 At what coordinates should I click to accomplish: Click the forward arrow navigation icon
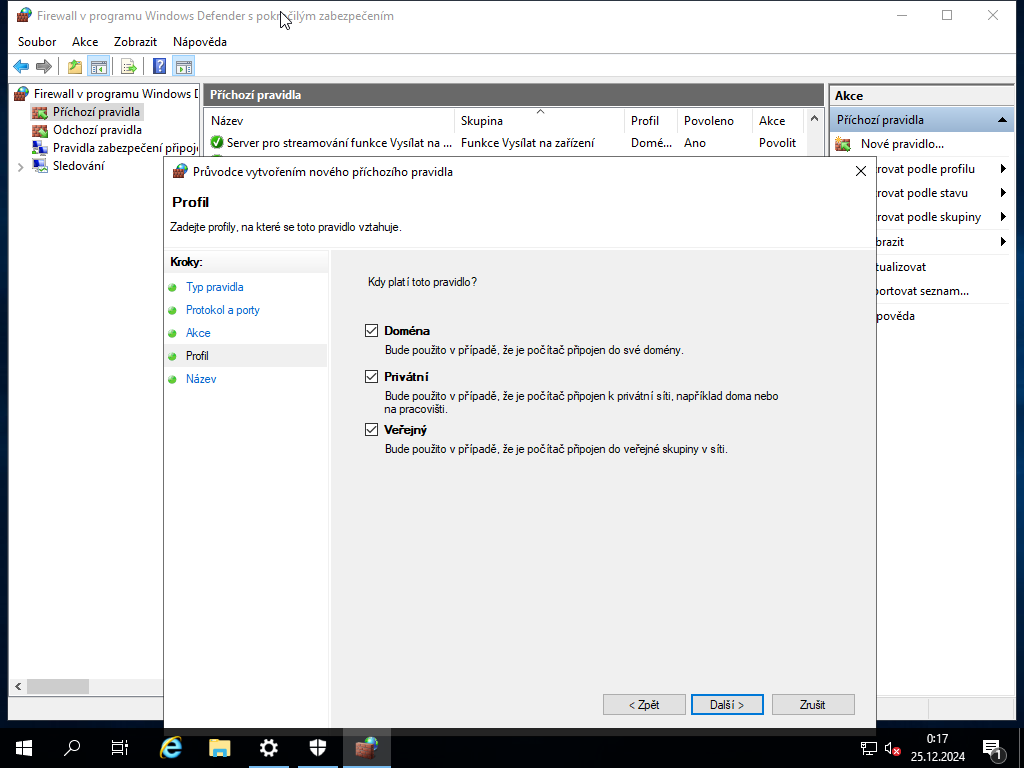point(43,66)
